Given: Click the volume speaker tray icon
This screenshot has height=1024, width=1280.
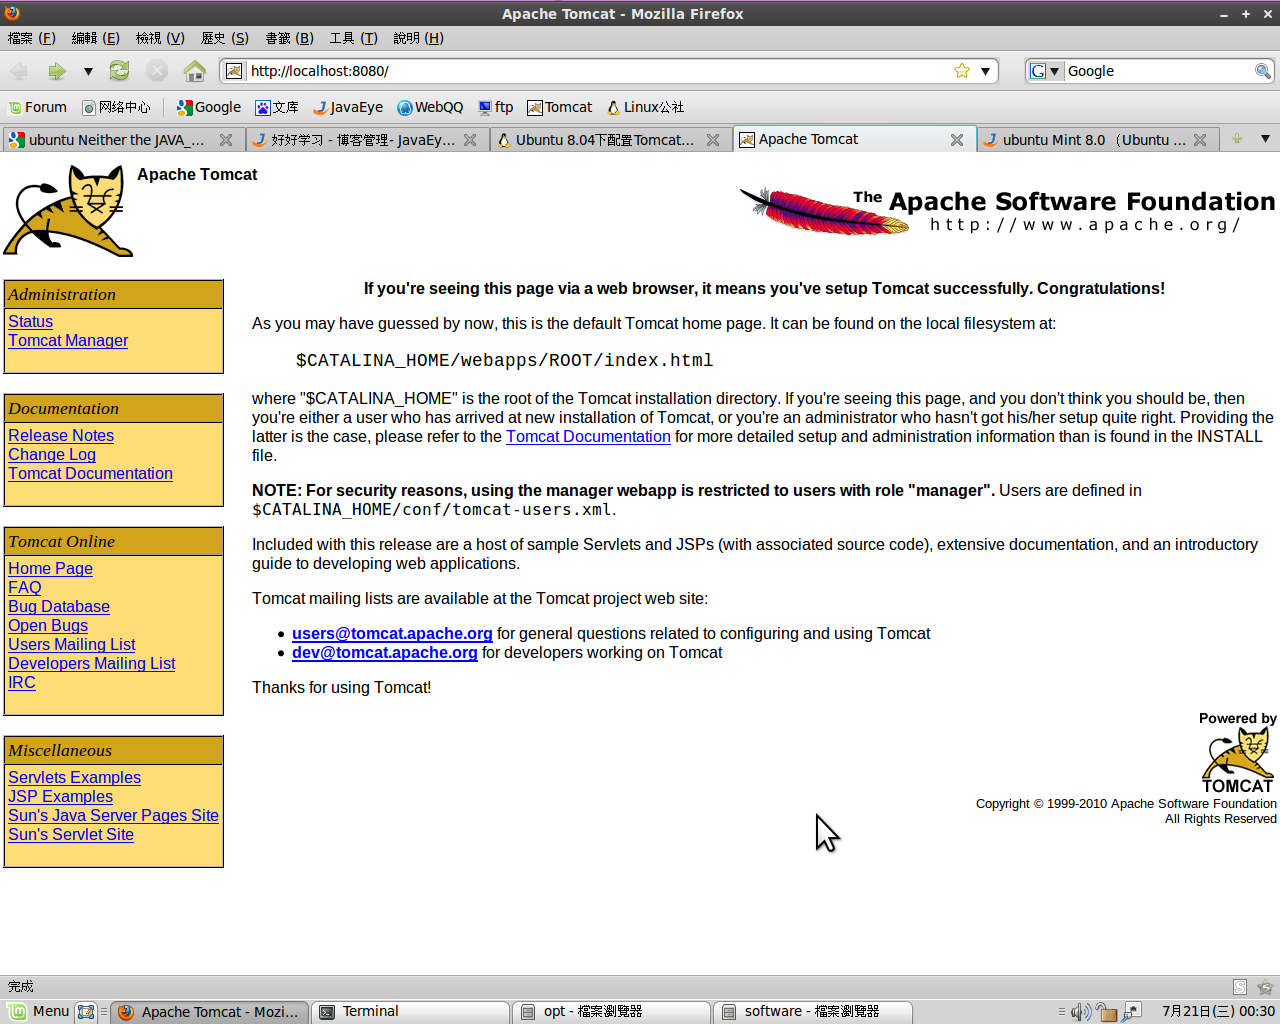Looking at the screenshot, I should pyautogui.click(x=1080, y=1012).
